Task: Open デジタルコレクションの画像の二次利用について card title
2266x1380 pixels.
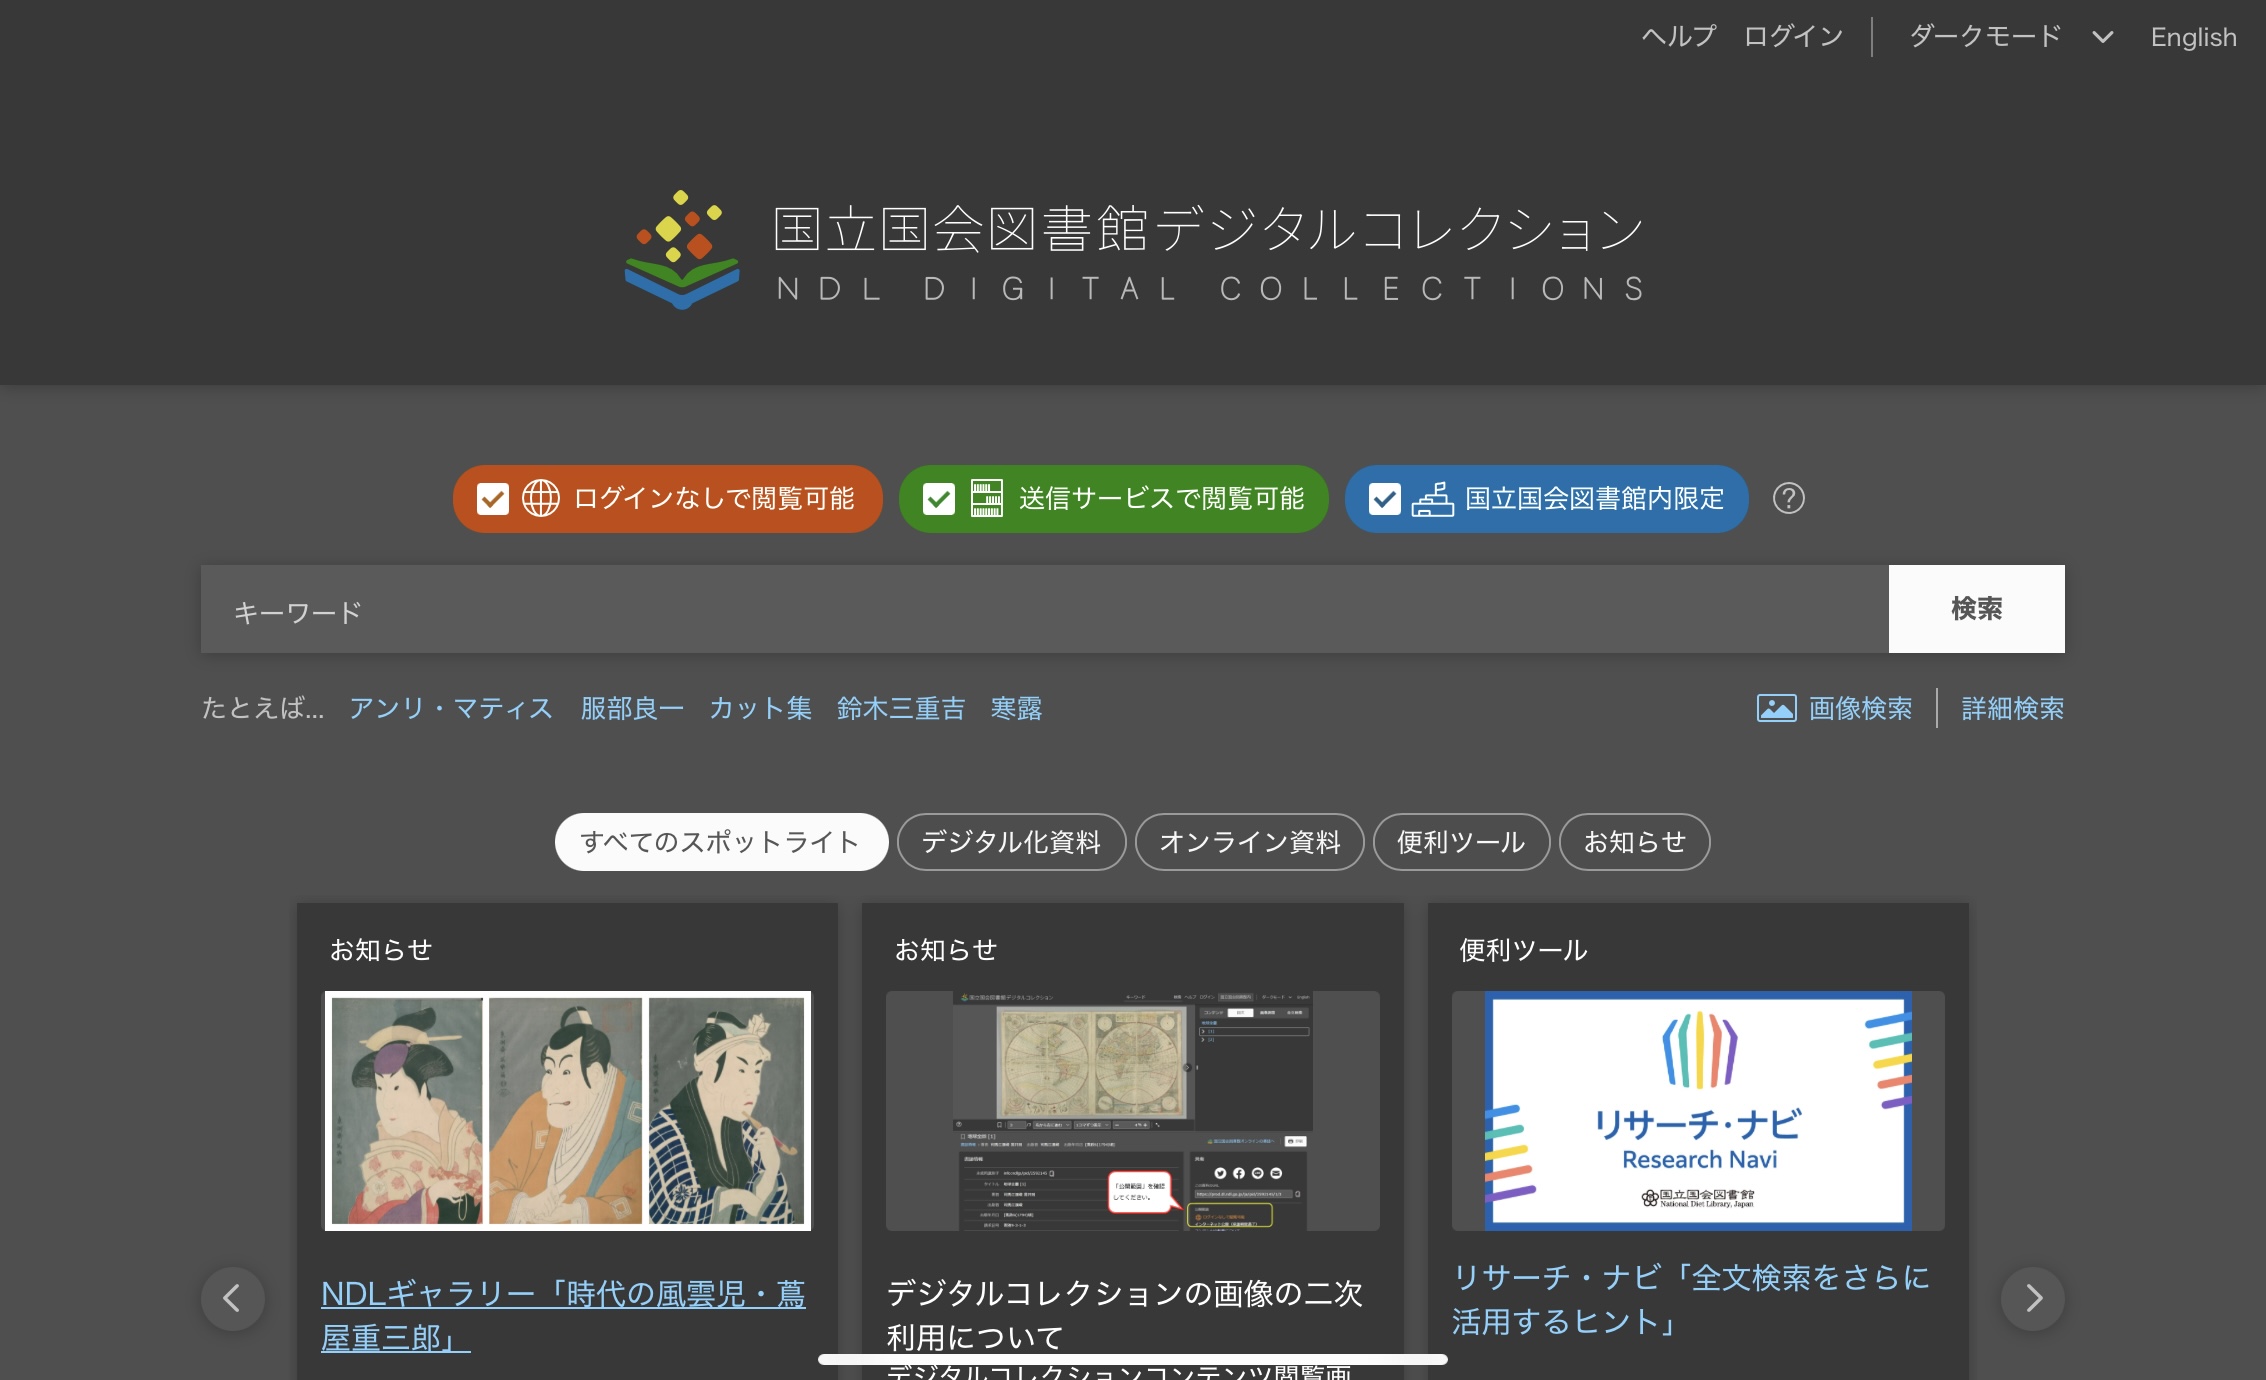Action: (1124, 1315)
